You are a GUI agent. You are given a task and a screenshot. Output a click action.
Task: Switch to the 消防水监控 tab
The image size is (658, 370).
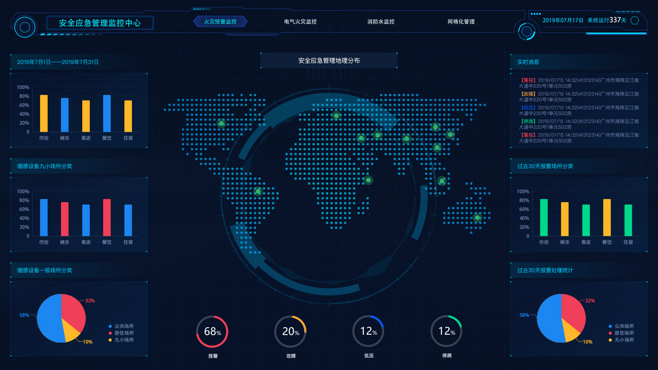click(x=381, y=21)
